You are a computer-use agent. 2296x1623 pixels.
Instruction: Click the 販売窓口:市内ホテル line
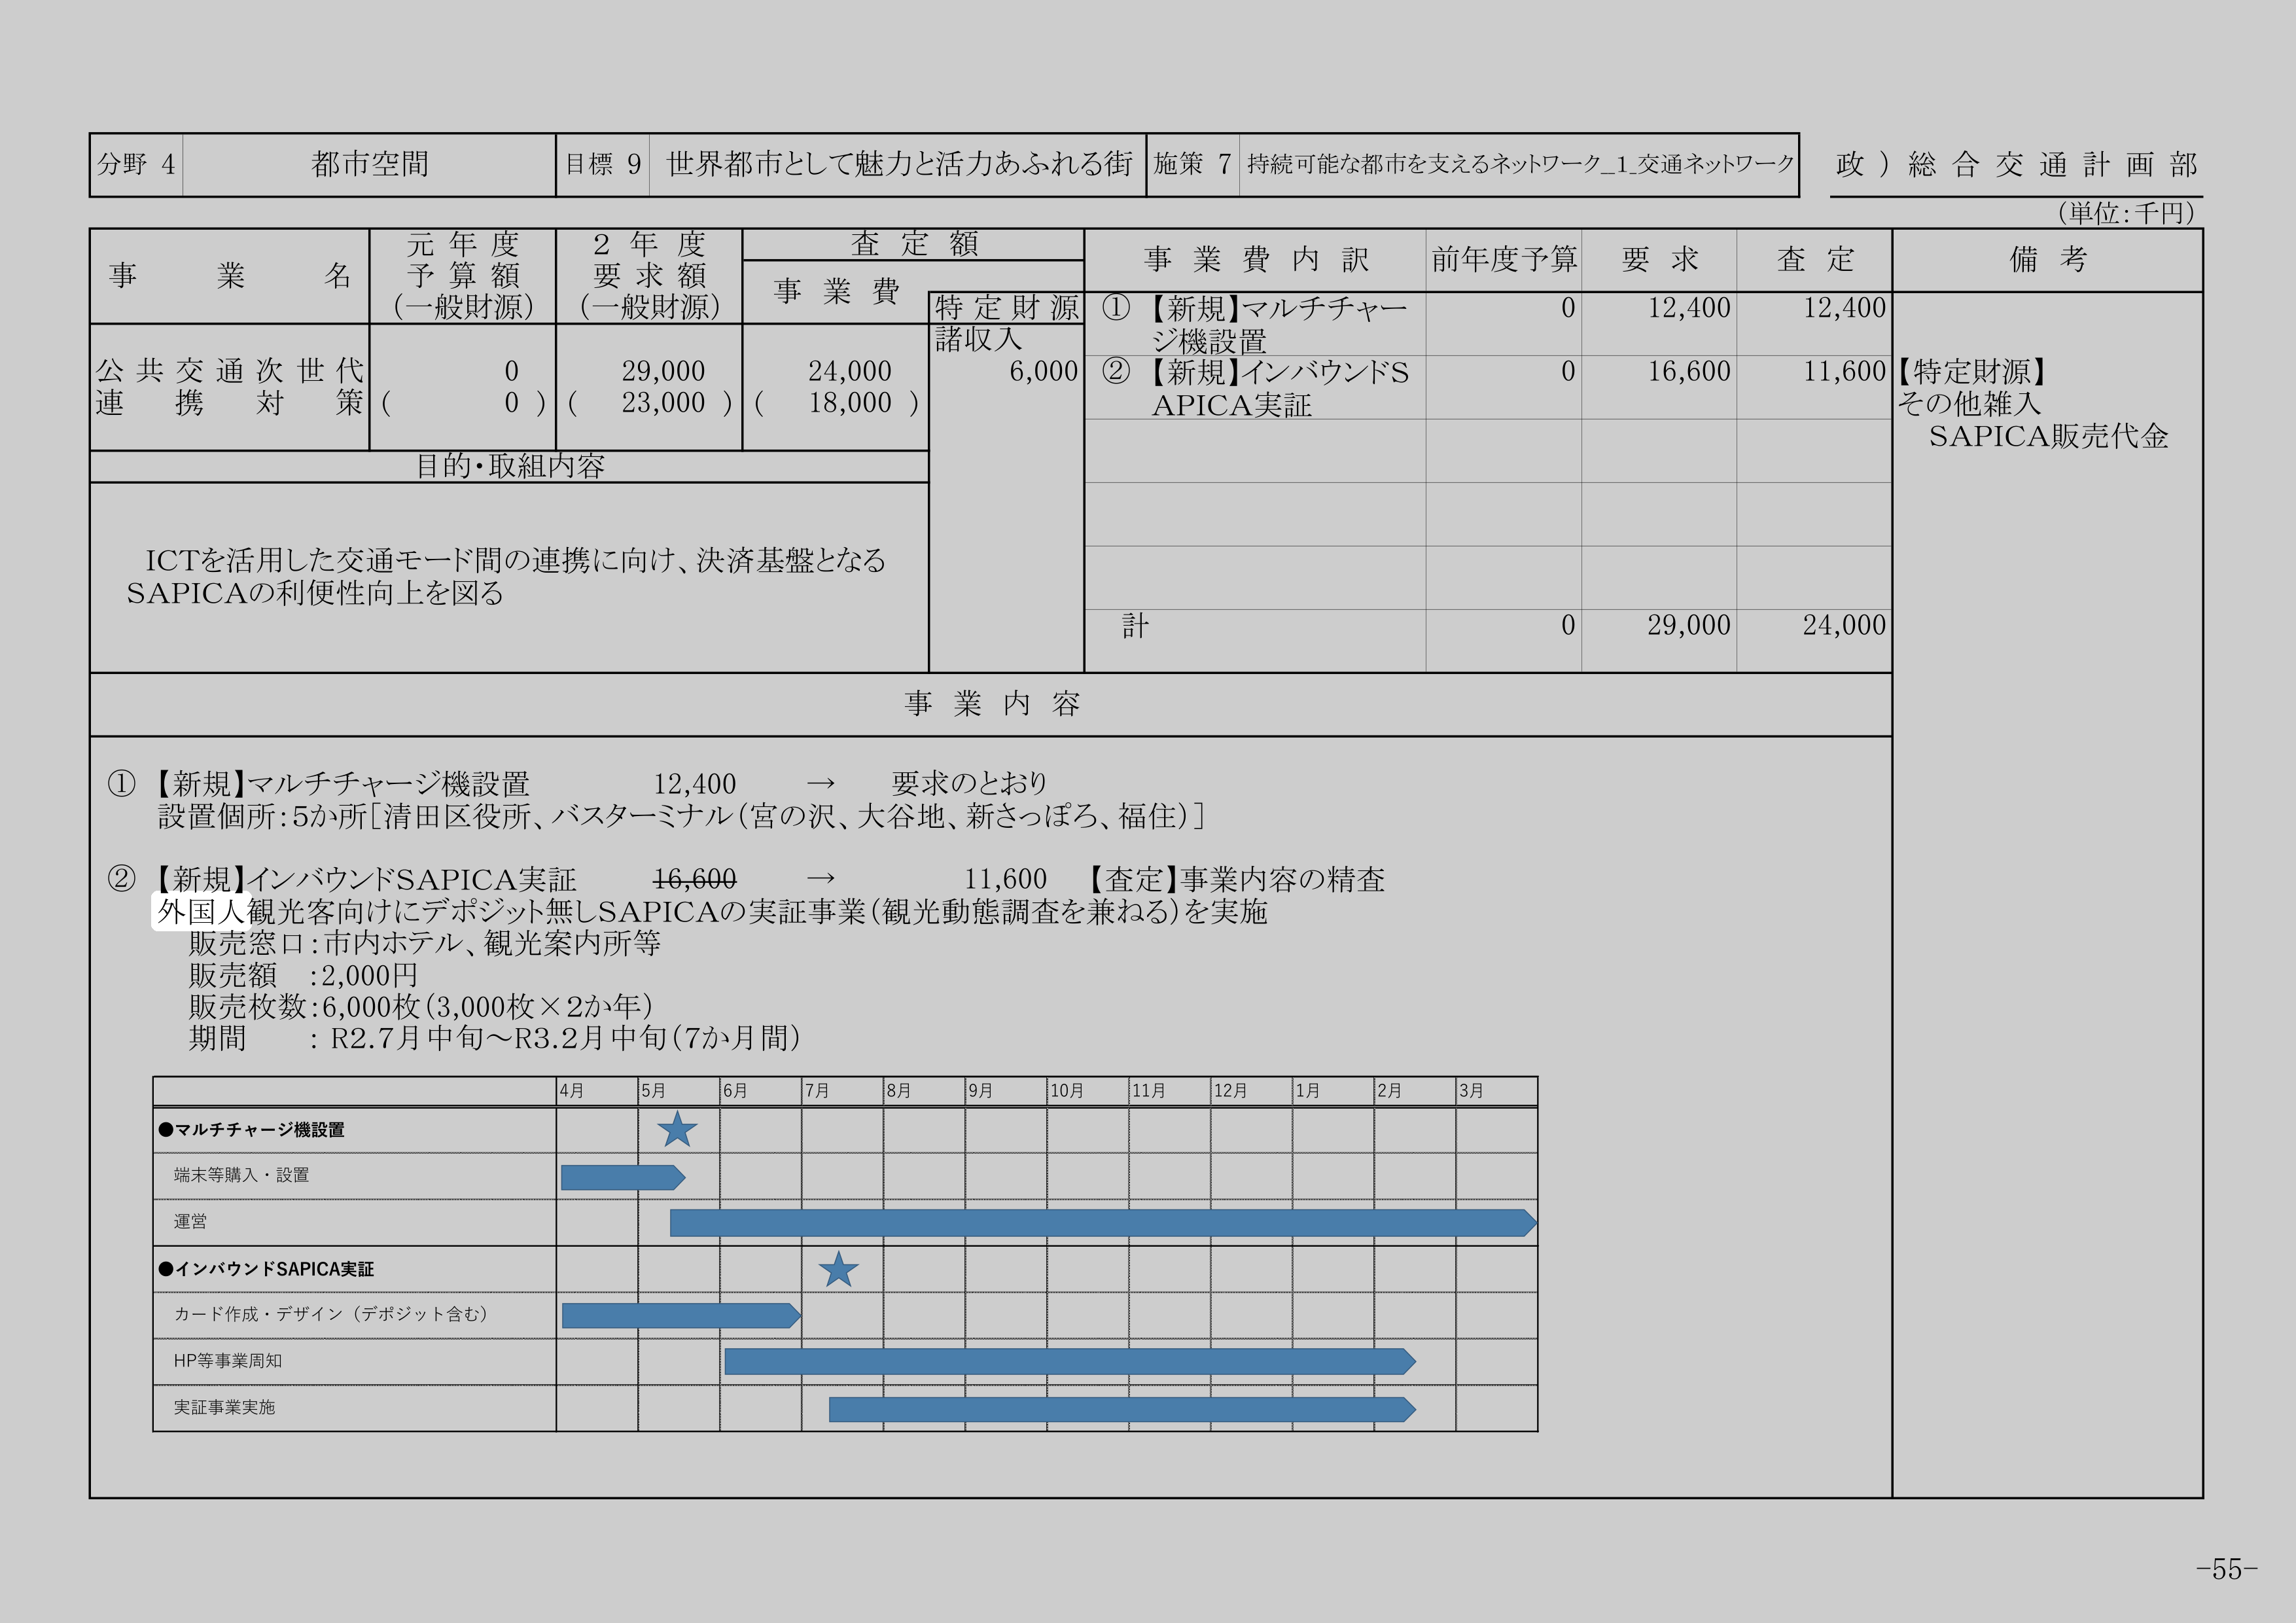(425, 943)
